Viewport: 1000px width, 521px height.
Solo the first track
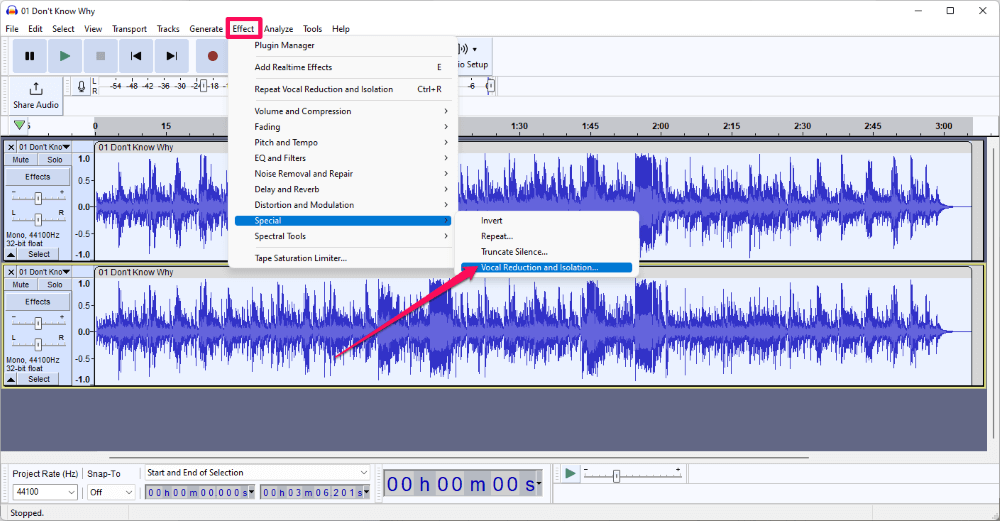pos(55,160)
